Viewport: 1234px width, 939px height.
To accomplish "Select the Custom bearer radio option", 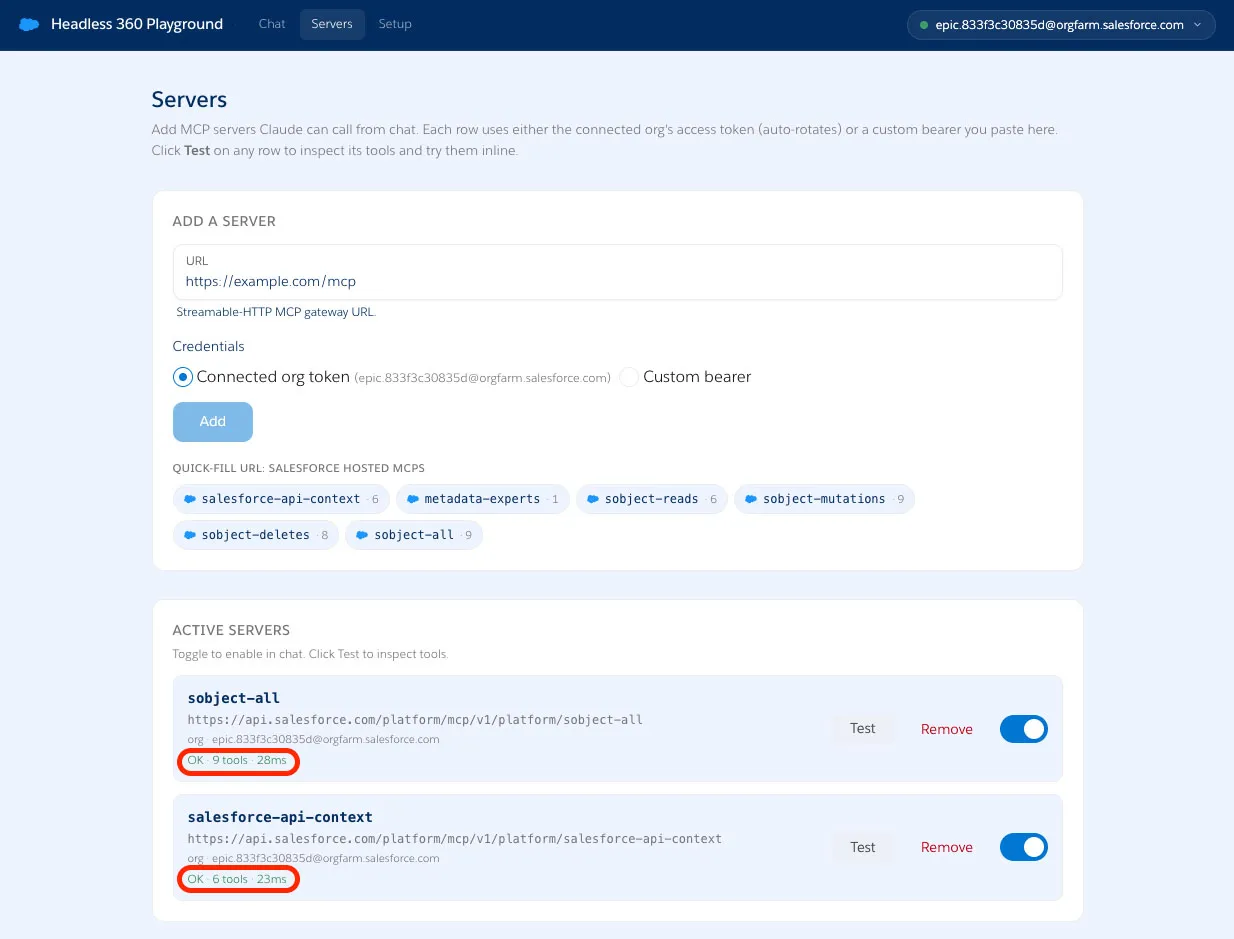I will [x=628, y=377].
